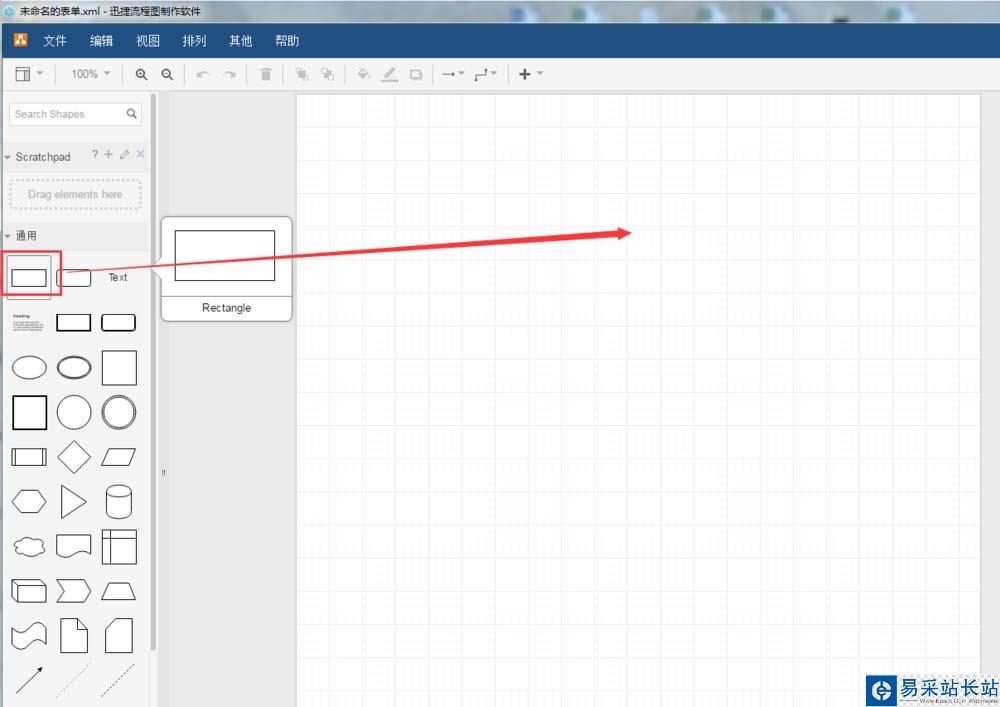Viewport: 1000px width, 707px height.
Task: Select the wavy tape shape
Action: tap(29, 636)
